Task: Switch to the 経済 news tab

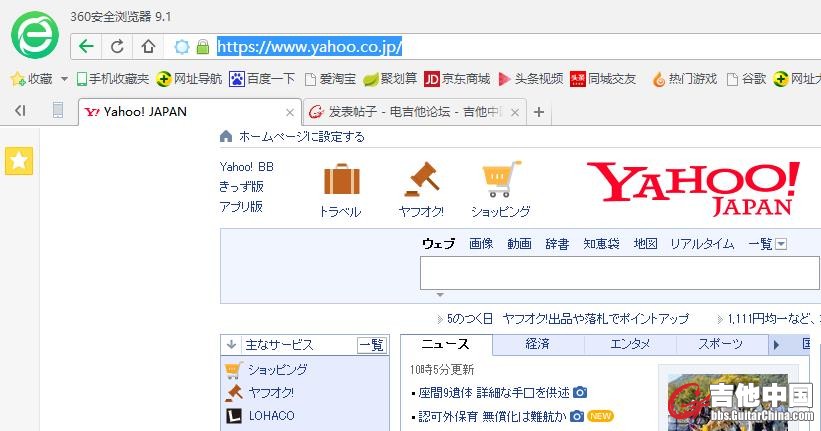Action: (x=537, y=344)
